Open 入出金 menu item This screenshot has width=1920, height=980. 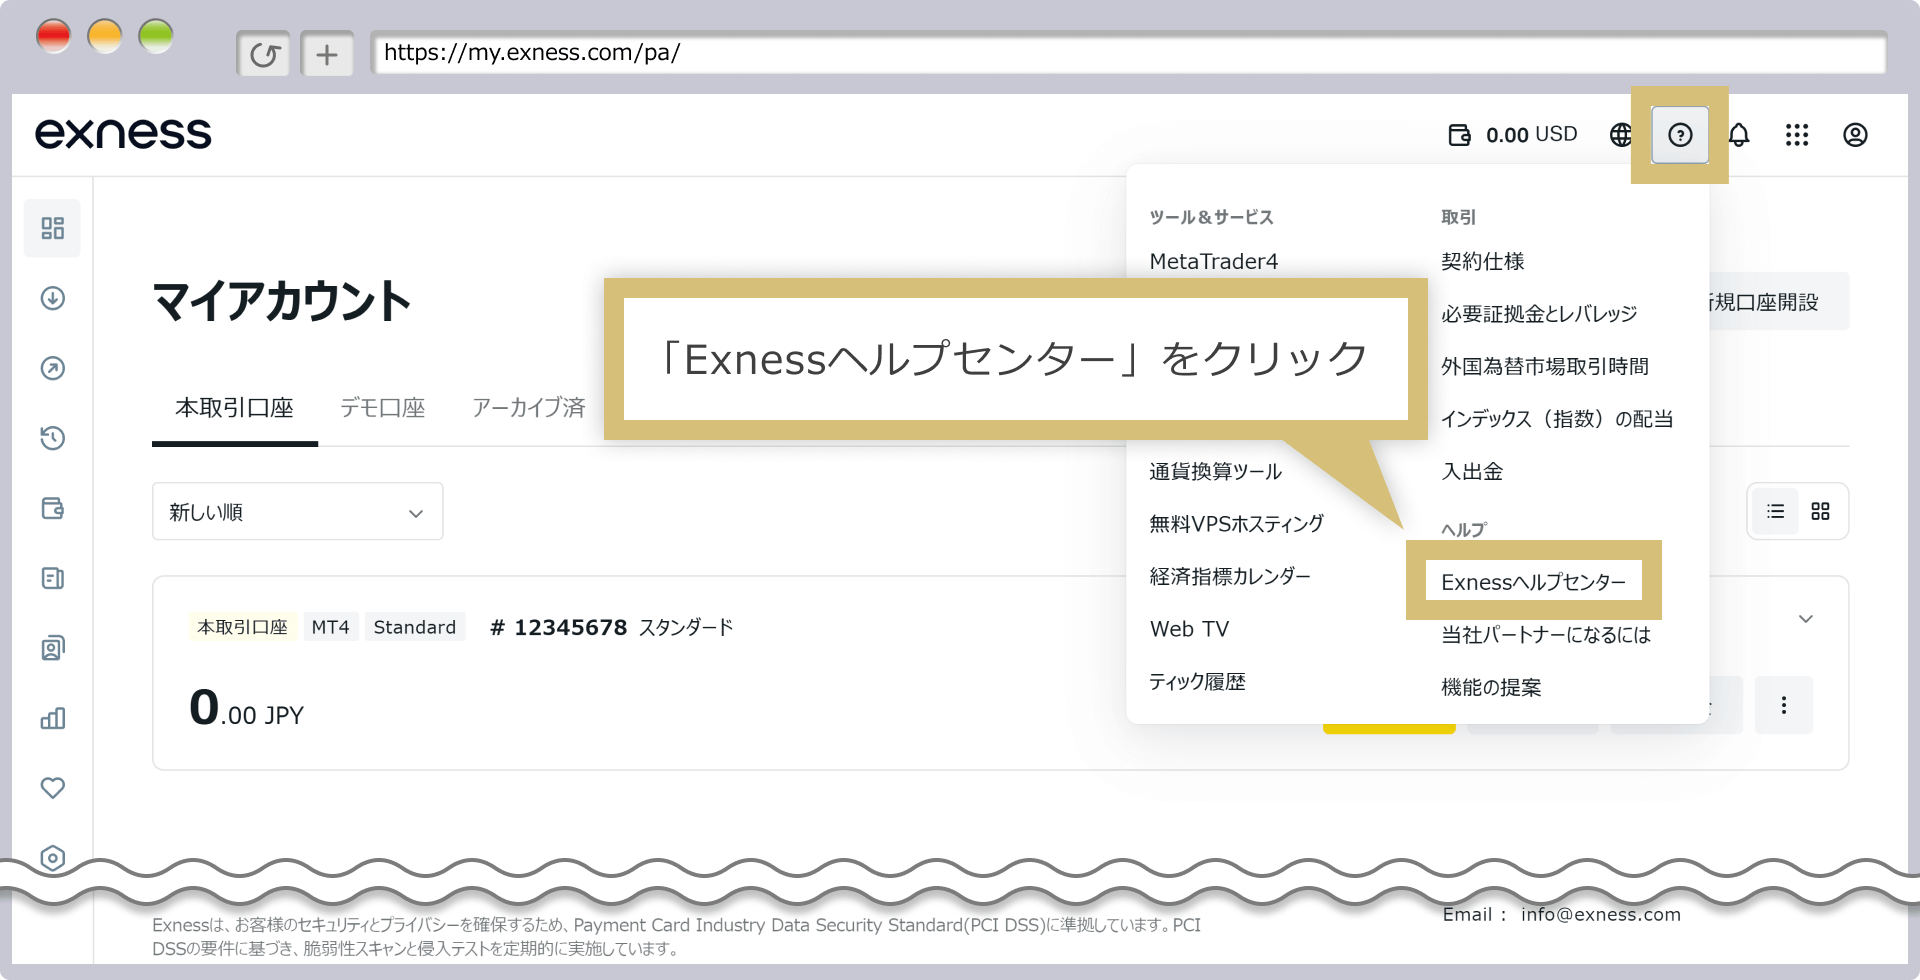[1472, 472]
